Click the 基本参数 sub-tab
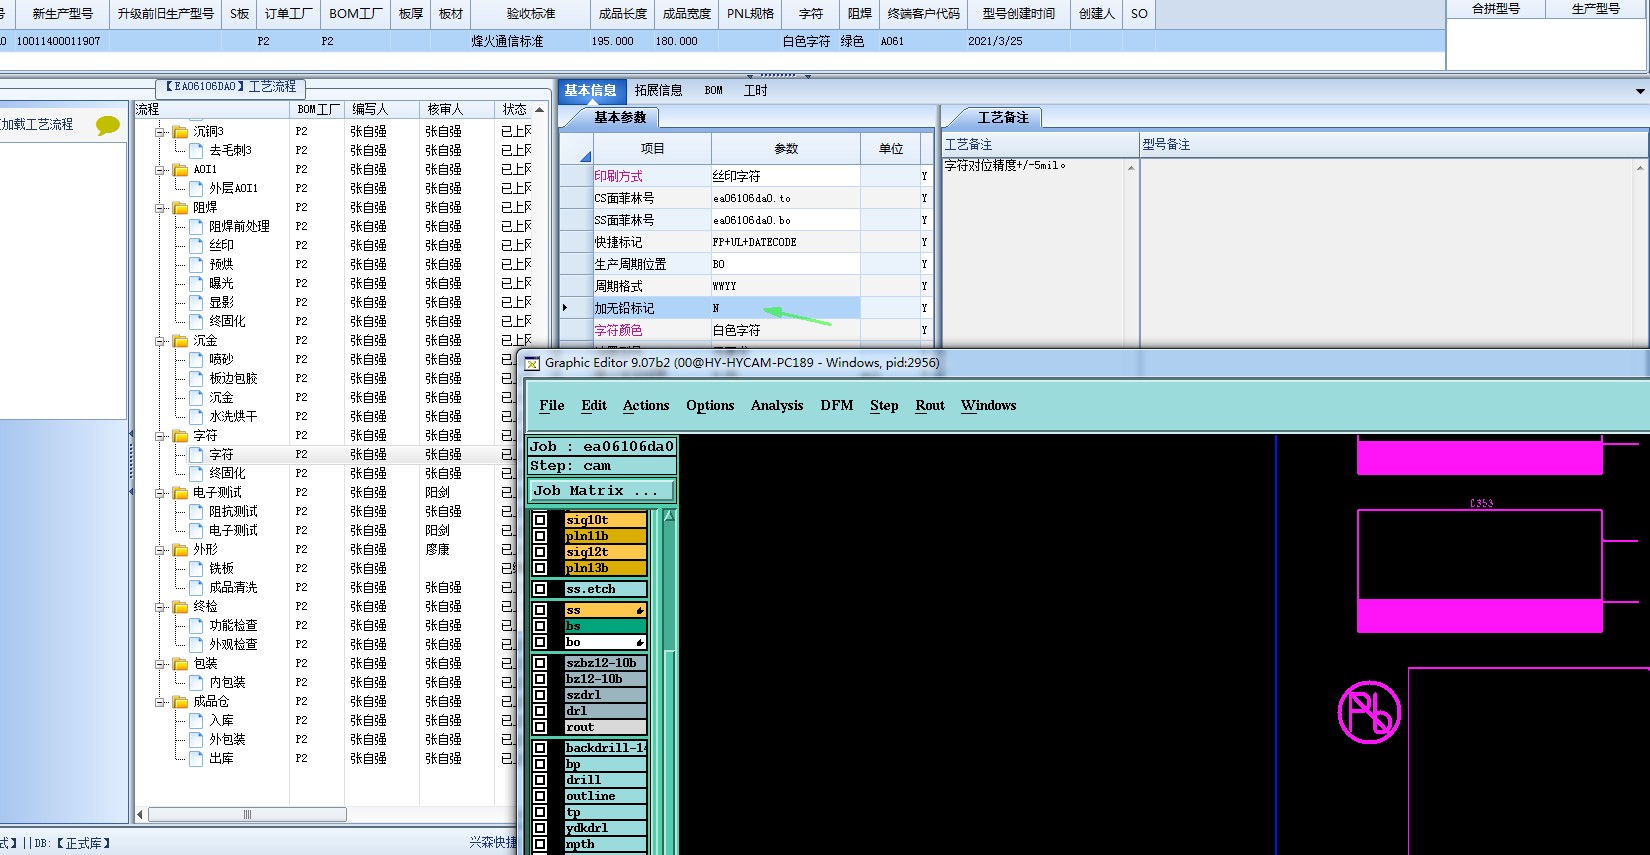 620,117
